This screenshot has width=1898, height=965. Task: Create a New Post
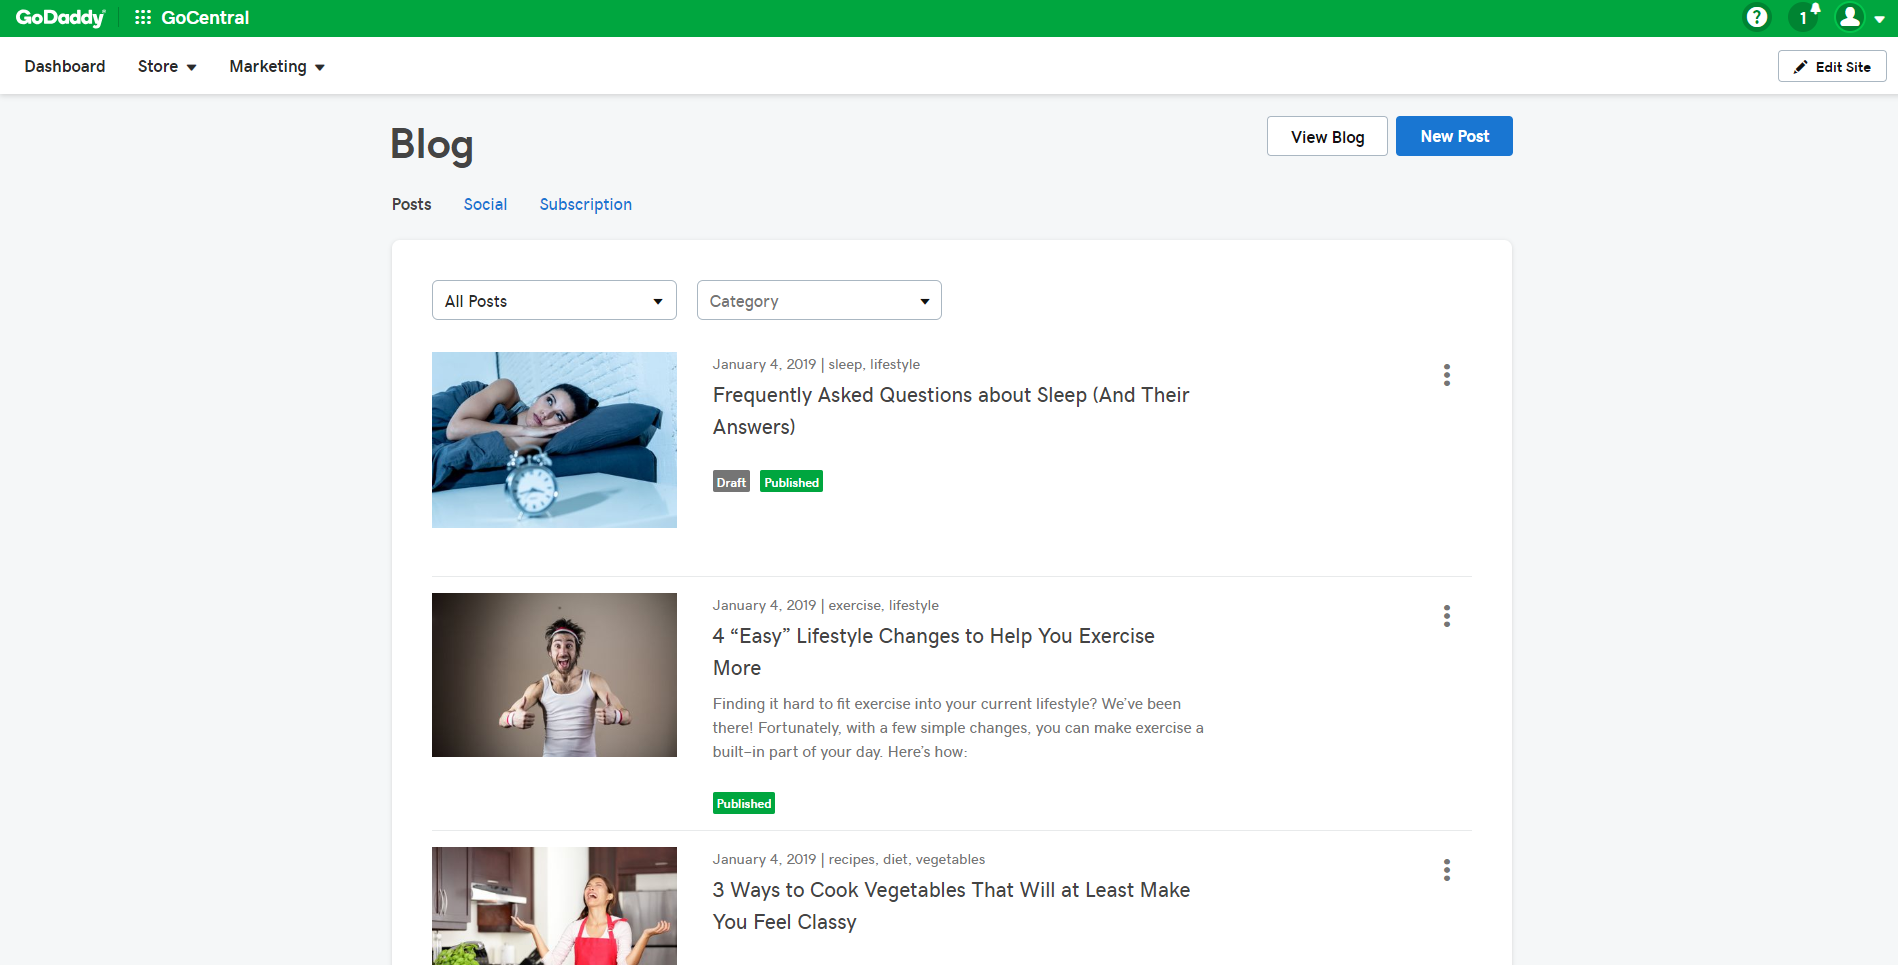pos(1454,136)
